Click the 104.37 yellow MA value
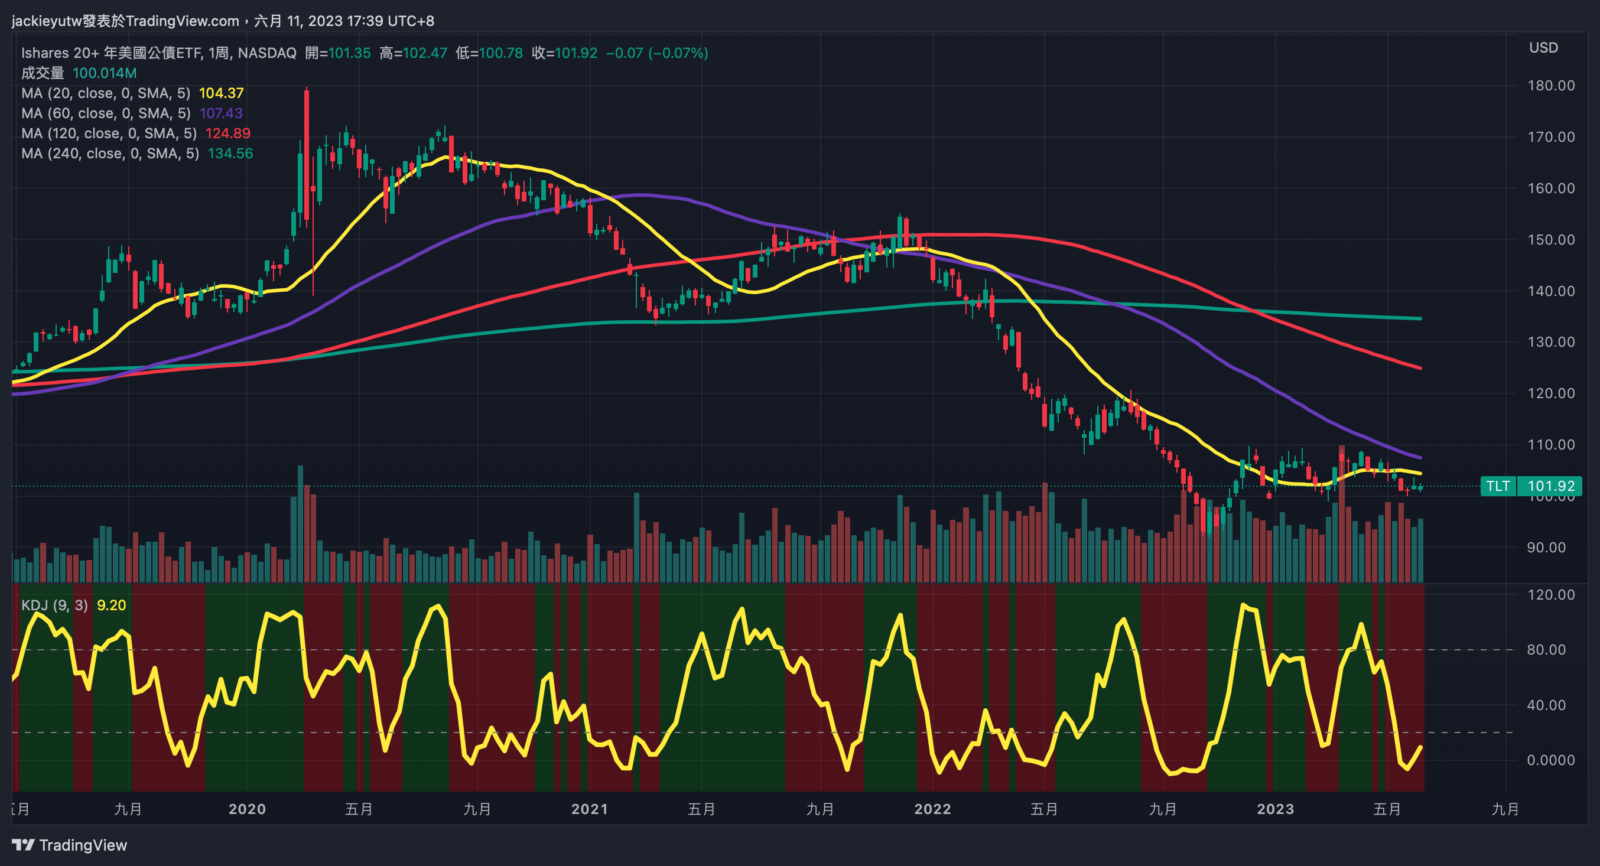 point(221,93)
